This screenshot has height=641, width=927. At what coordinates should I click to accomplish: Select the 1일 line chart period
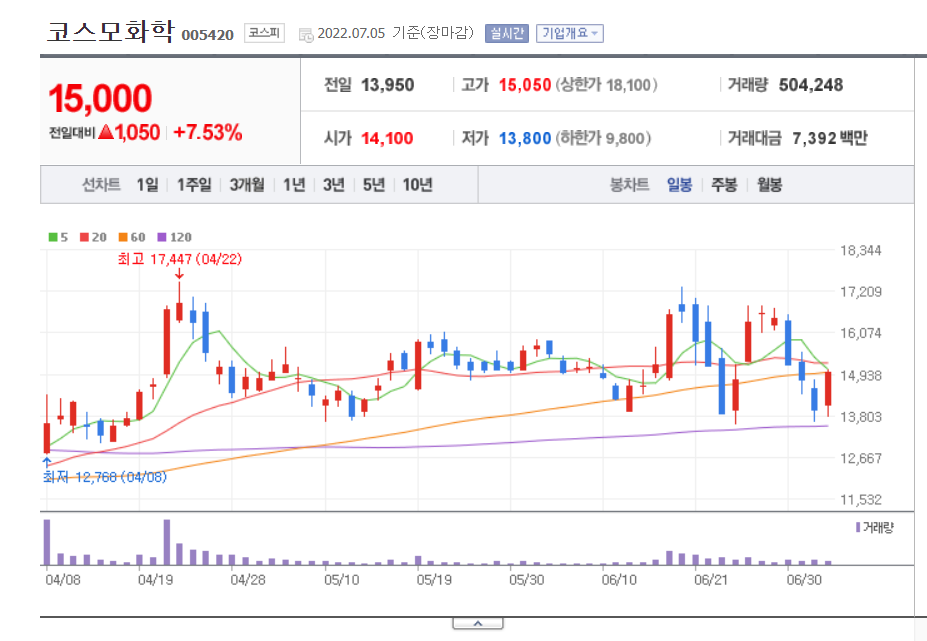coord(148,185)
